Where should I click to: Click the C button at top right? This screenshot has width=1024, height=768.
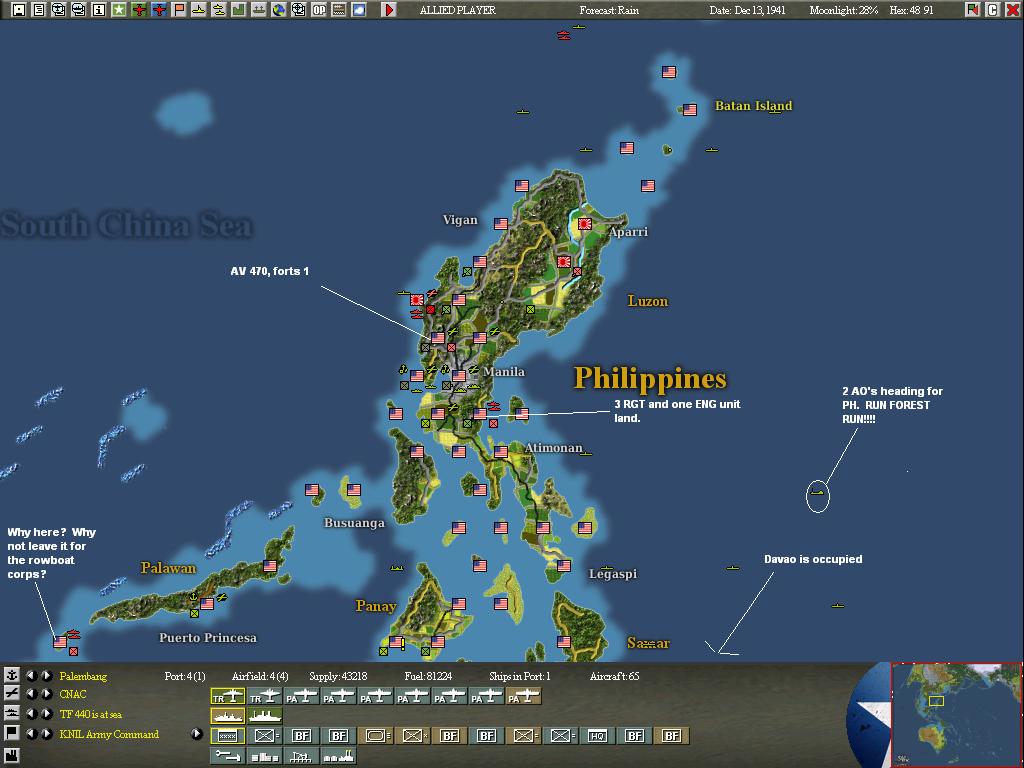(993, 10)
